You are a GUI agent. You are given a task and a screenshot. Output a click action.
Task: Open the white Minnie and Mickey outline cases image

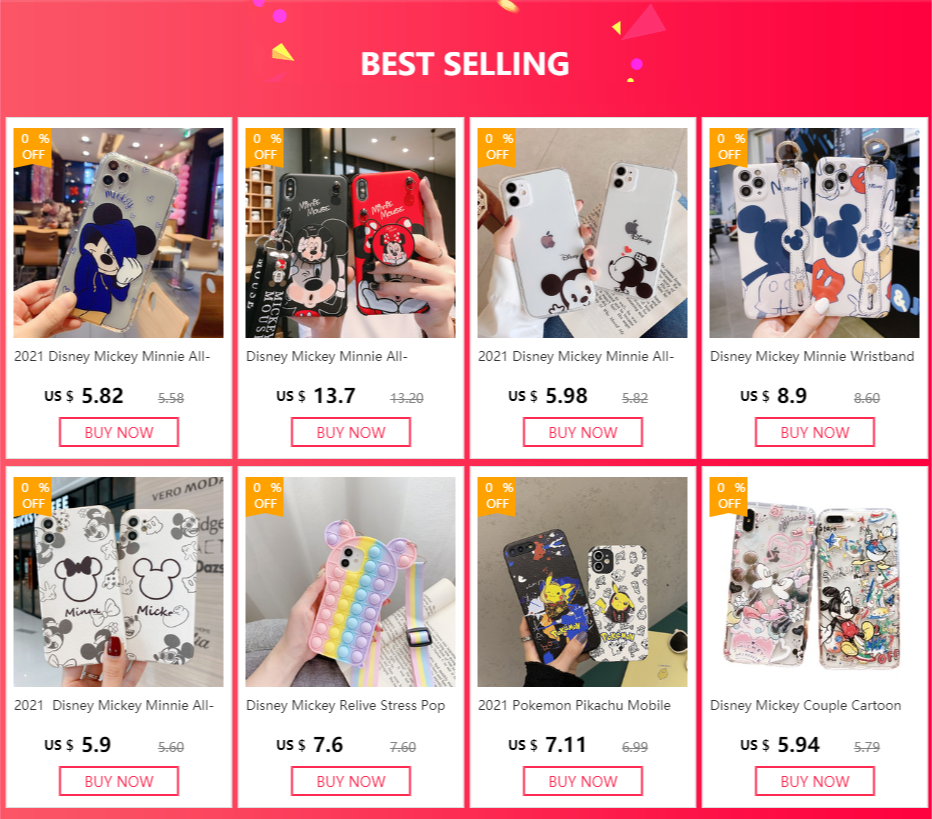pos(119,582)
